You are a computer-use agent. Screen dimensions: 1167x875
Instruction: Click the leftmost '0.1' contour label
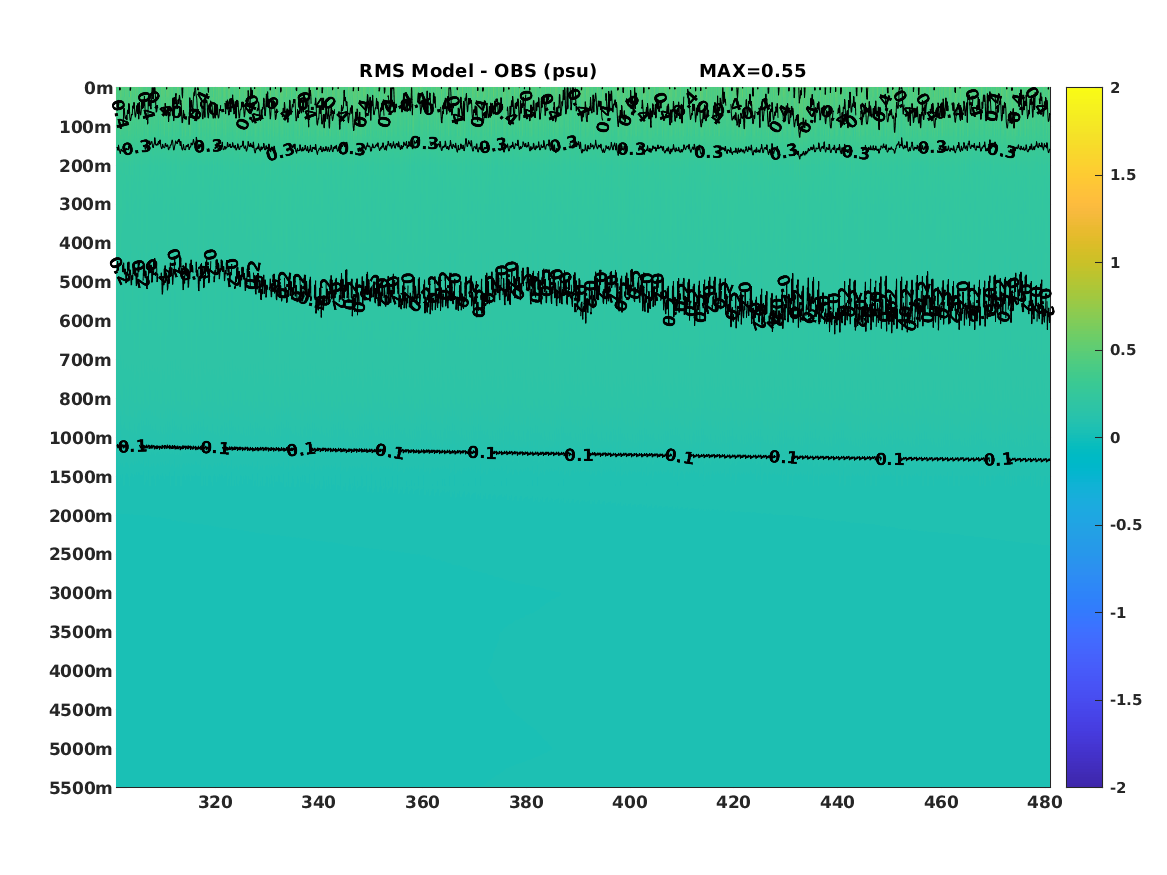132,446
